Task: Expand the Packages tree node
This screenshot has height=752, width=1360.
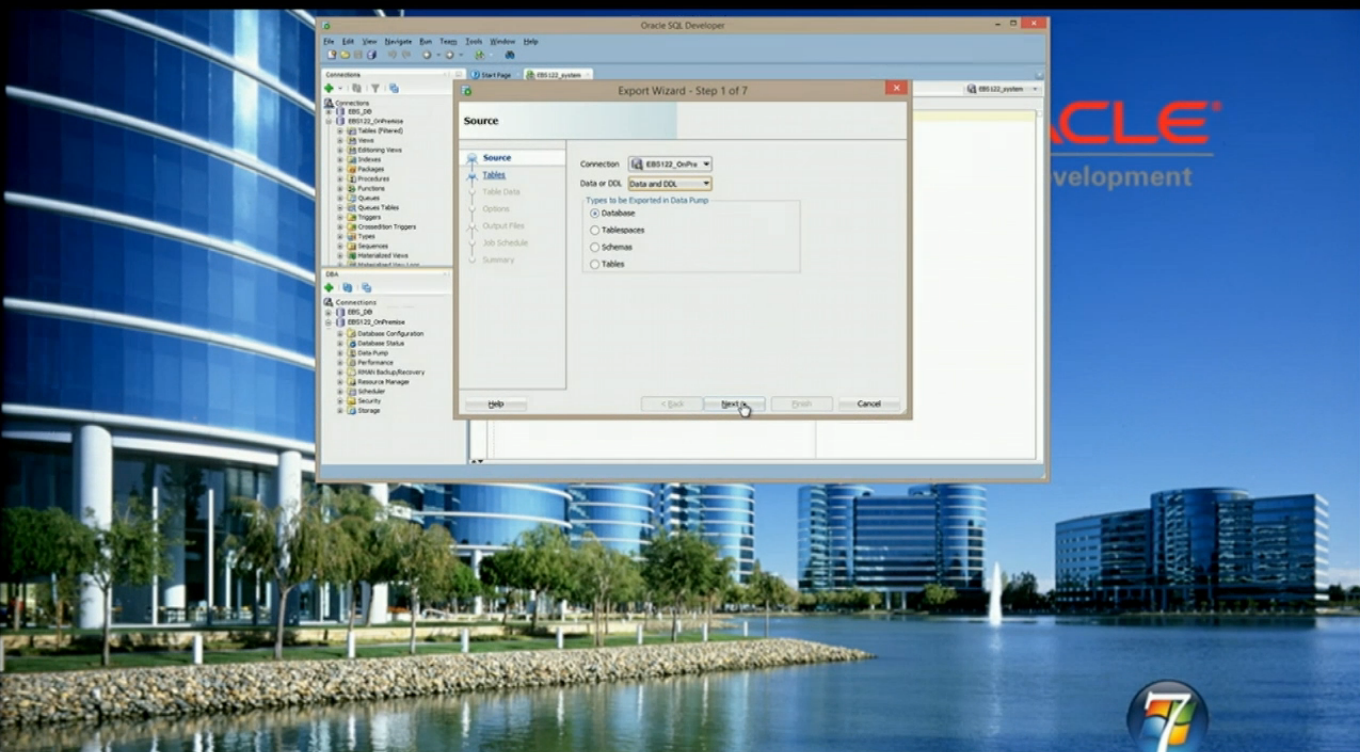Action: pos(340,169)
